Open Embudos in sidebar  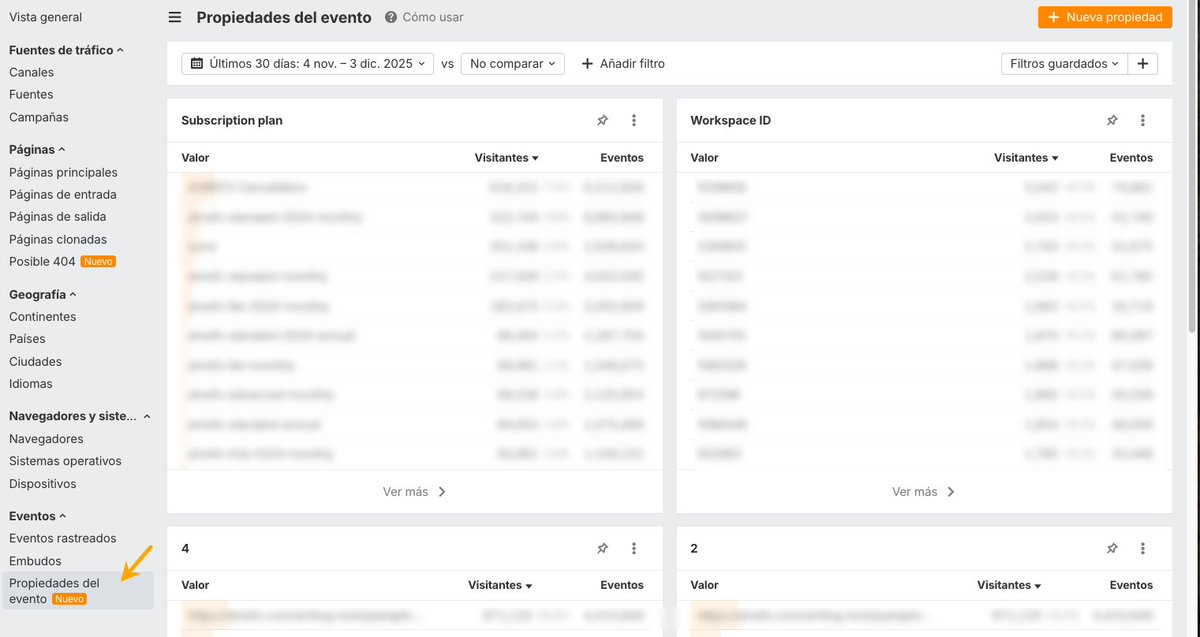point(35,562)
